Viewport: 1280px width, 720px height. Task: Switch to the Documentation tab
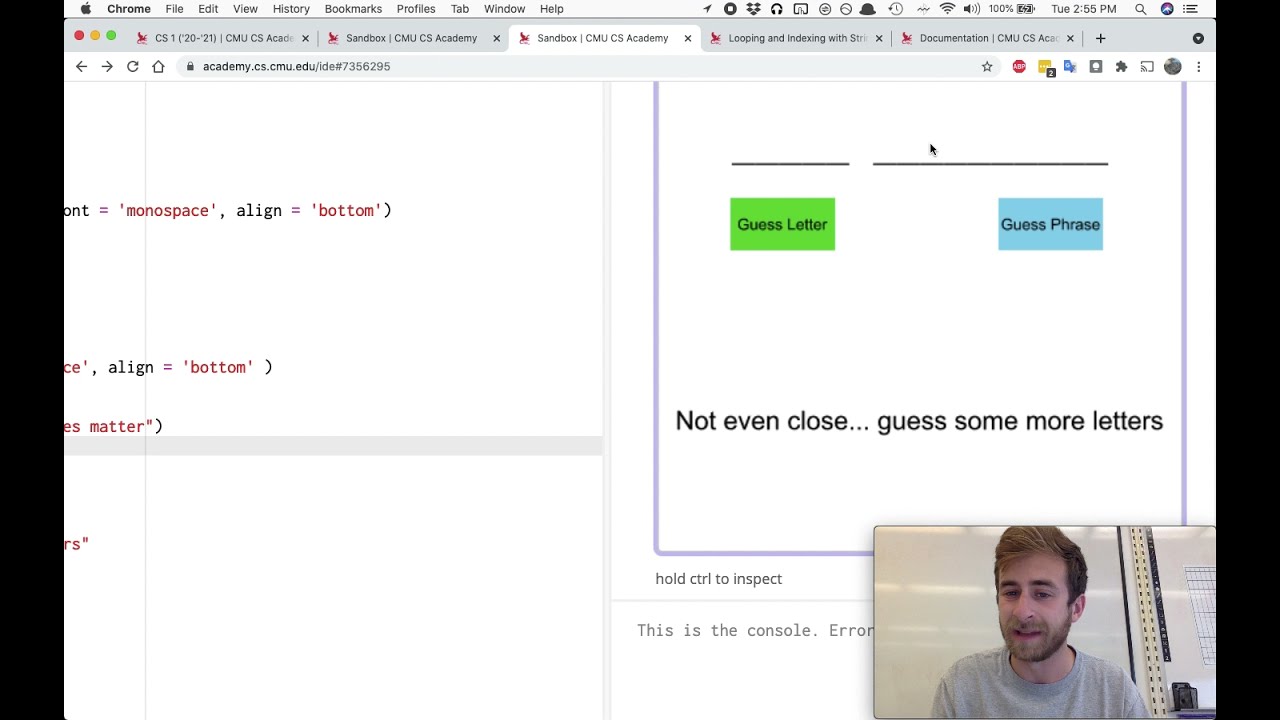pos(988,38)
